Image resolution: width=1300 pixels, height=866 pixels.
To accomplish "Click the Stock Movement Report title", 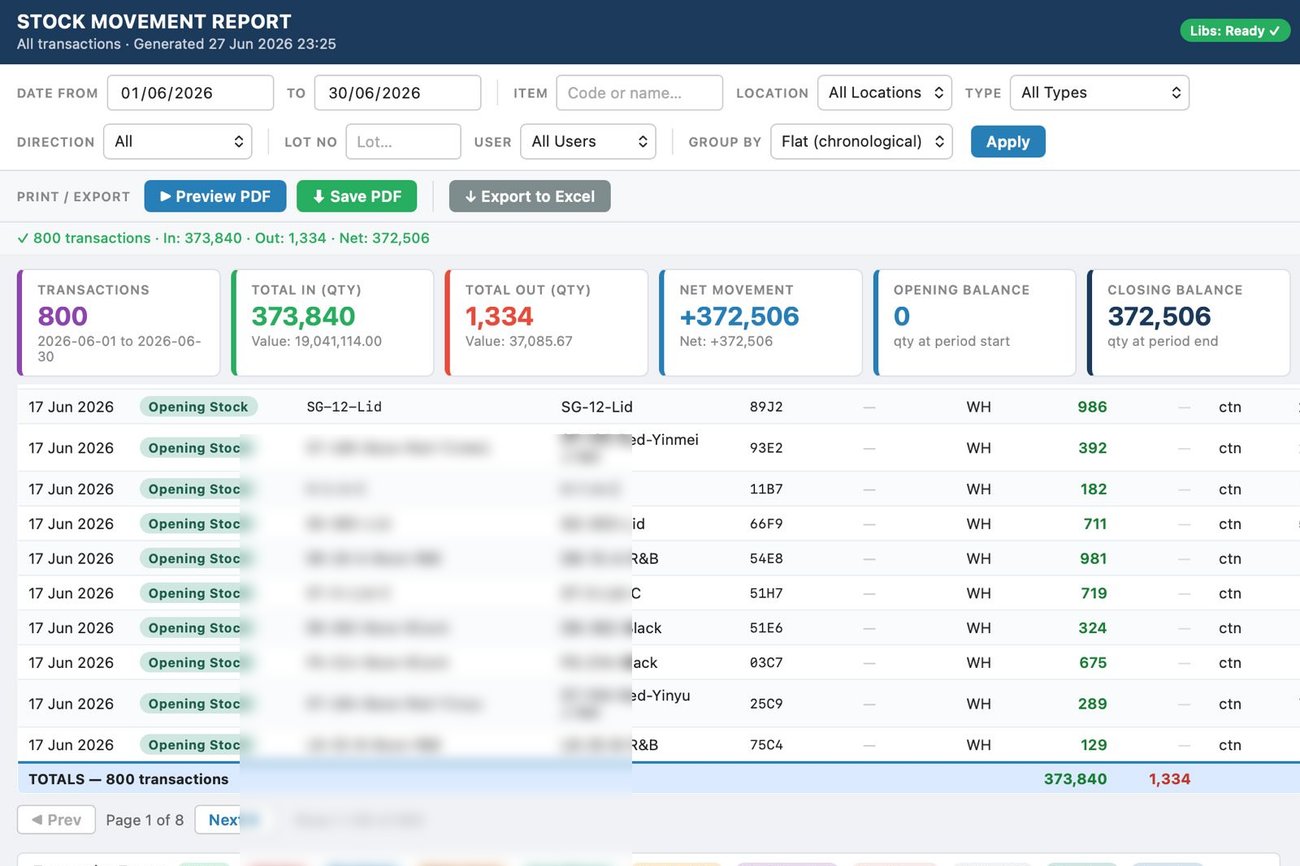I will point(154,21).
